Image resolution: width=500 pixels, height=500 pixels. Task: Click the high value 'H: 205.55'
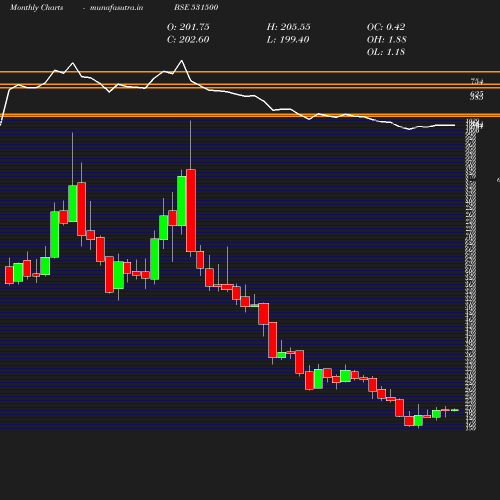(288, 27)
